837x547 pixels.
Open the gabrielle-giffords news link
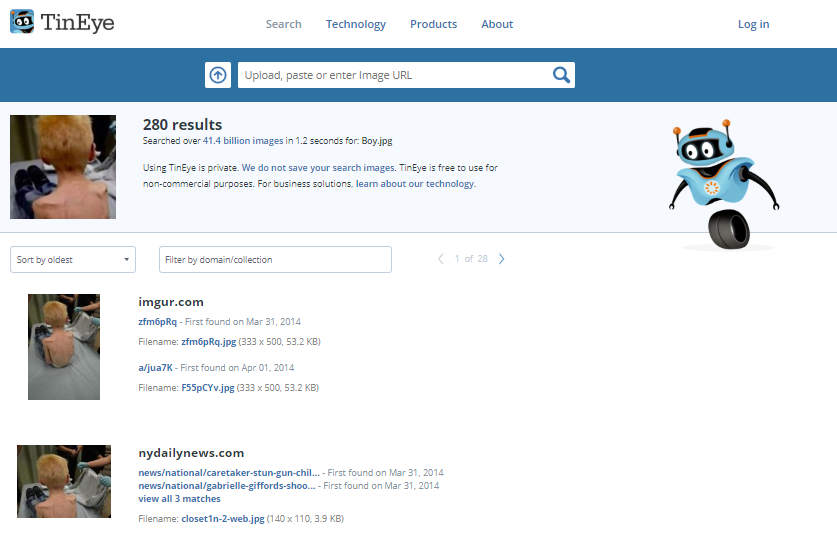(227, 486)
